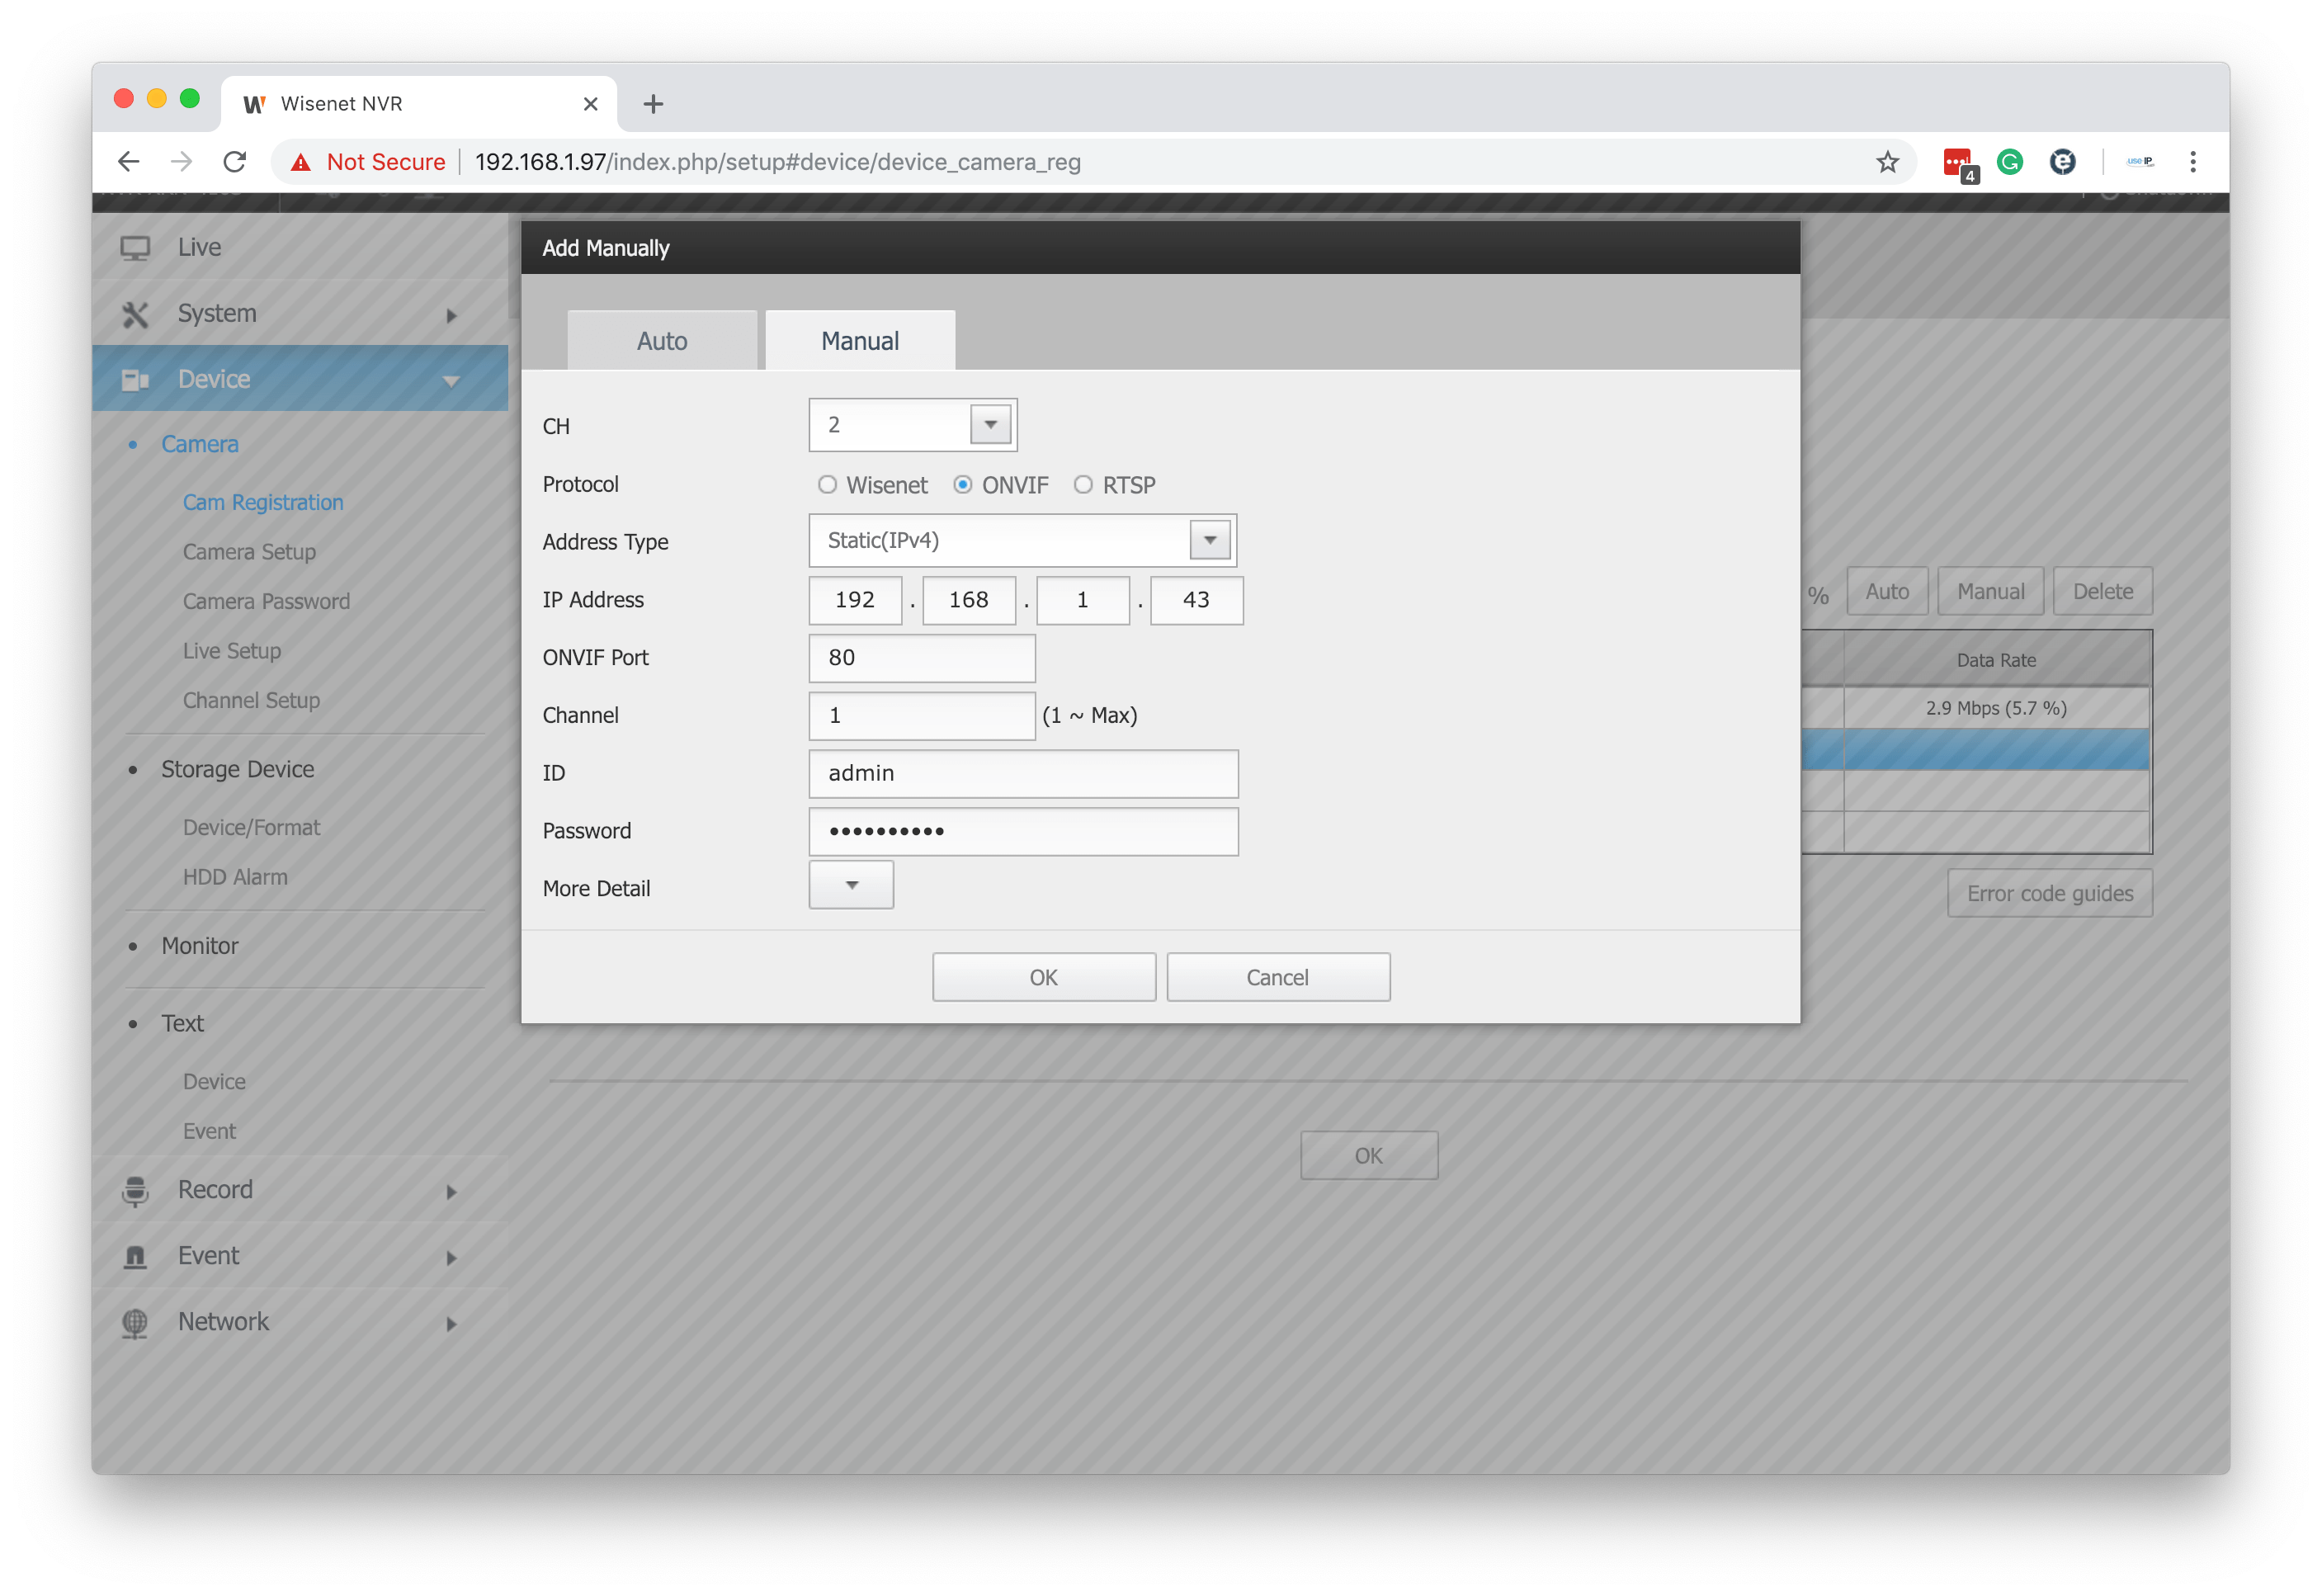Cancel the Add Manually dialog
2322x1596 pixels.
click(x=1277, y=977)
